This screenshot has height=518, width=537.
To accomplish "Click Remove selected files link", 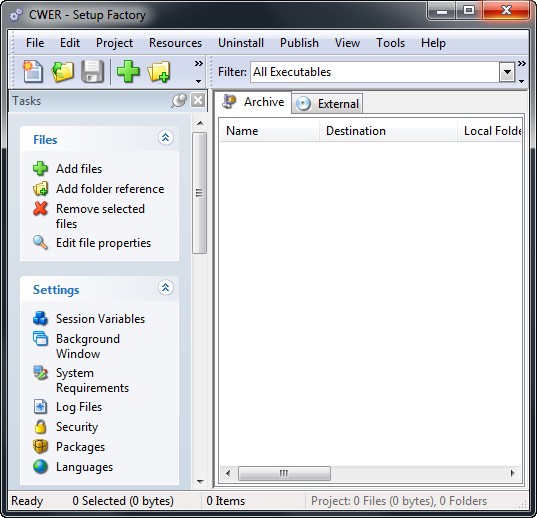I will (x=100, y=216).
